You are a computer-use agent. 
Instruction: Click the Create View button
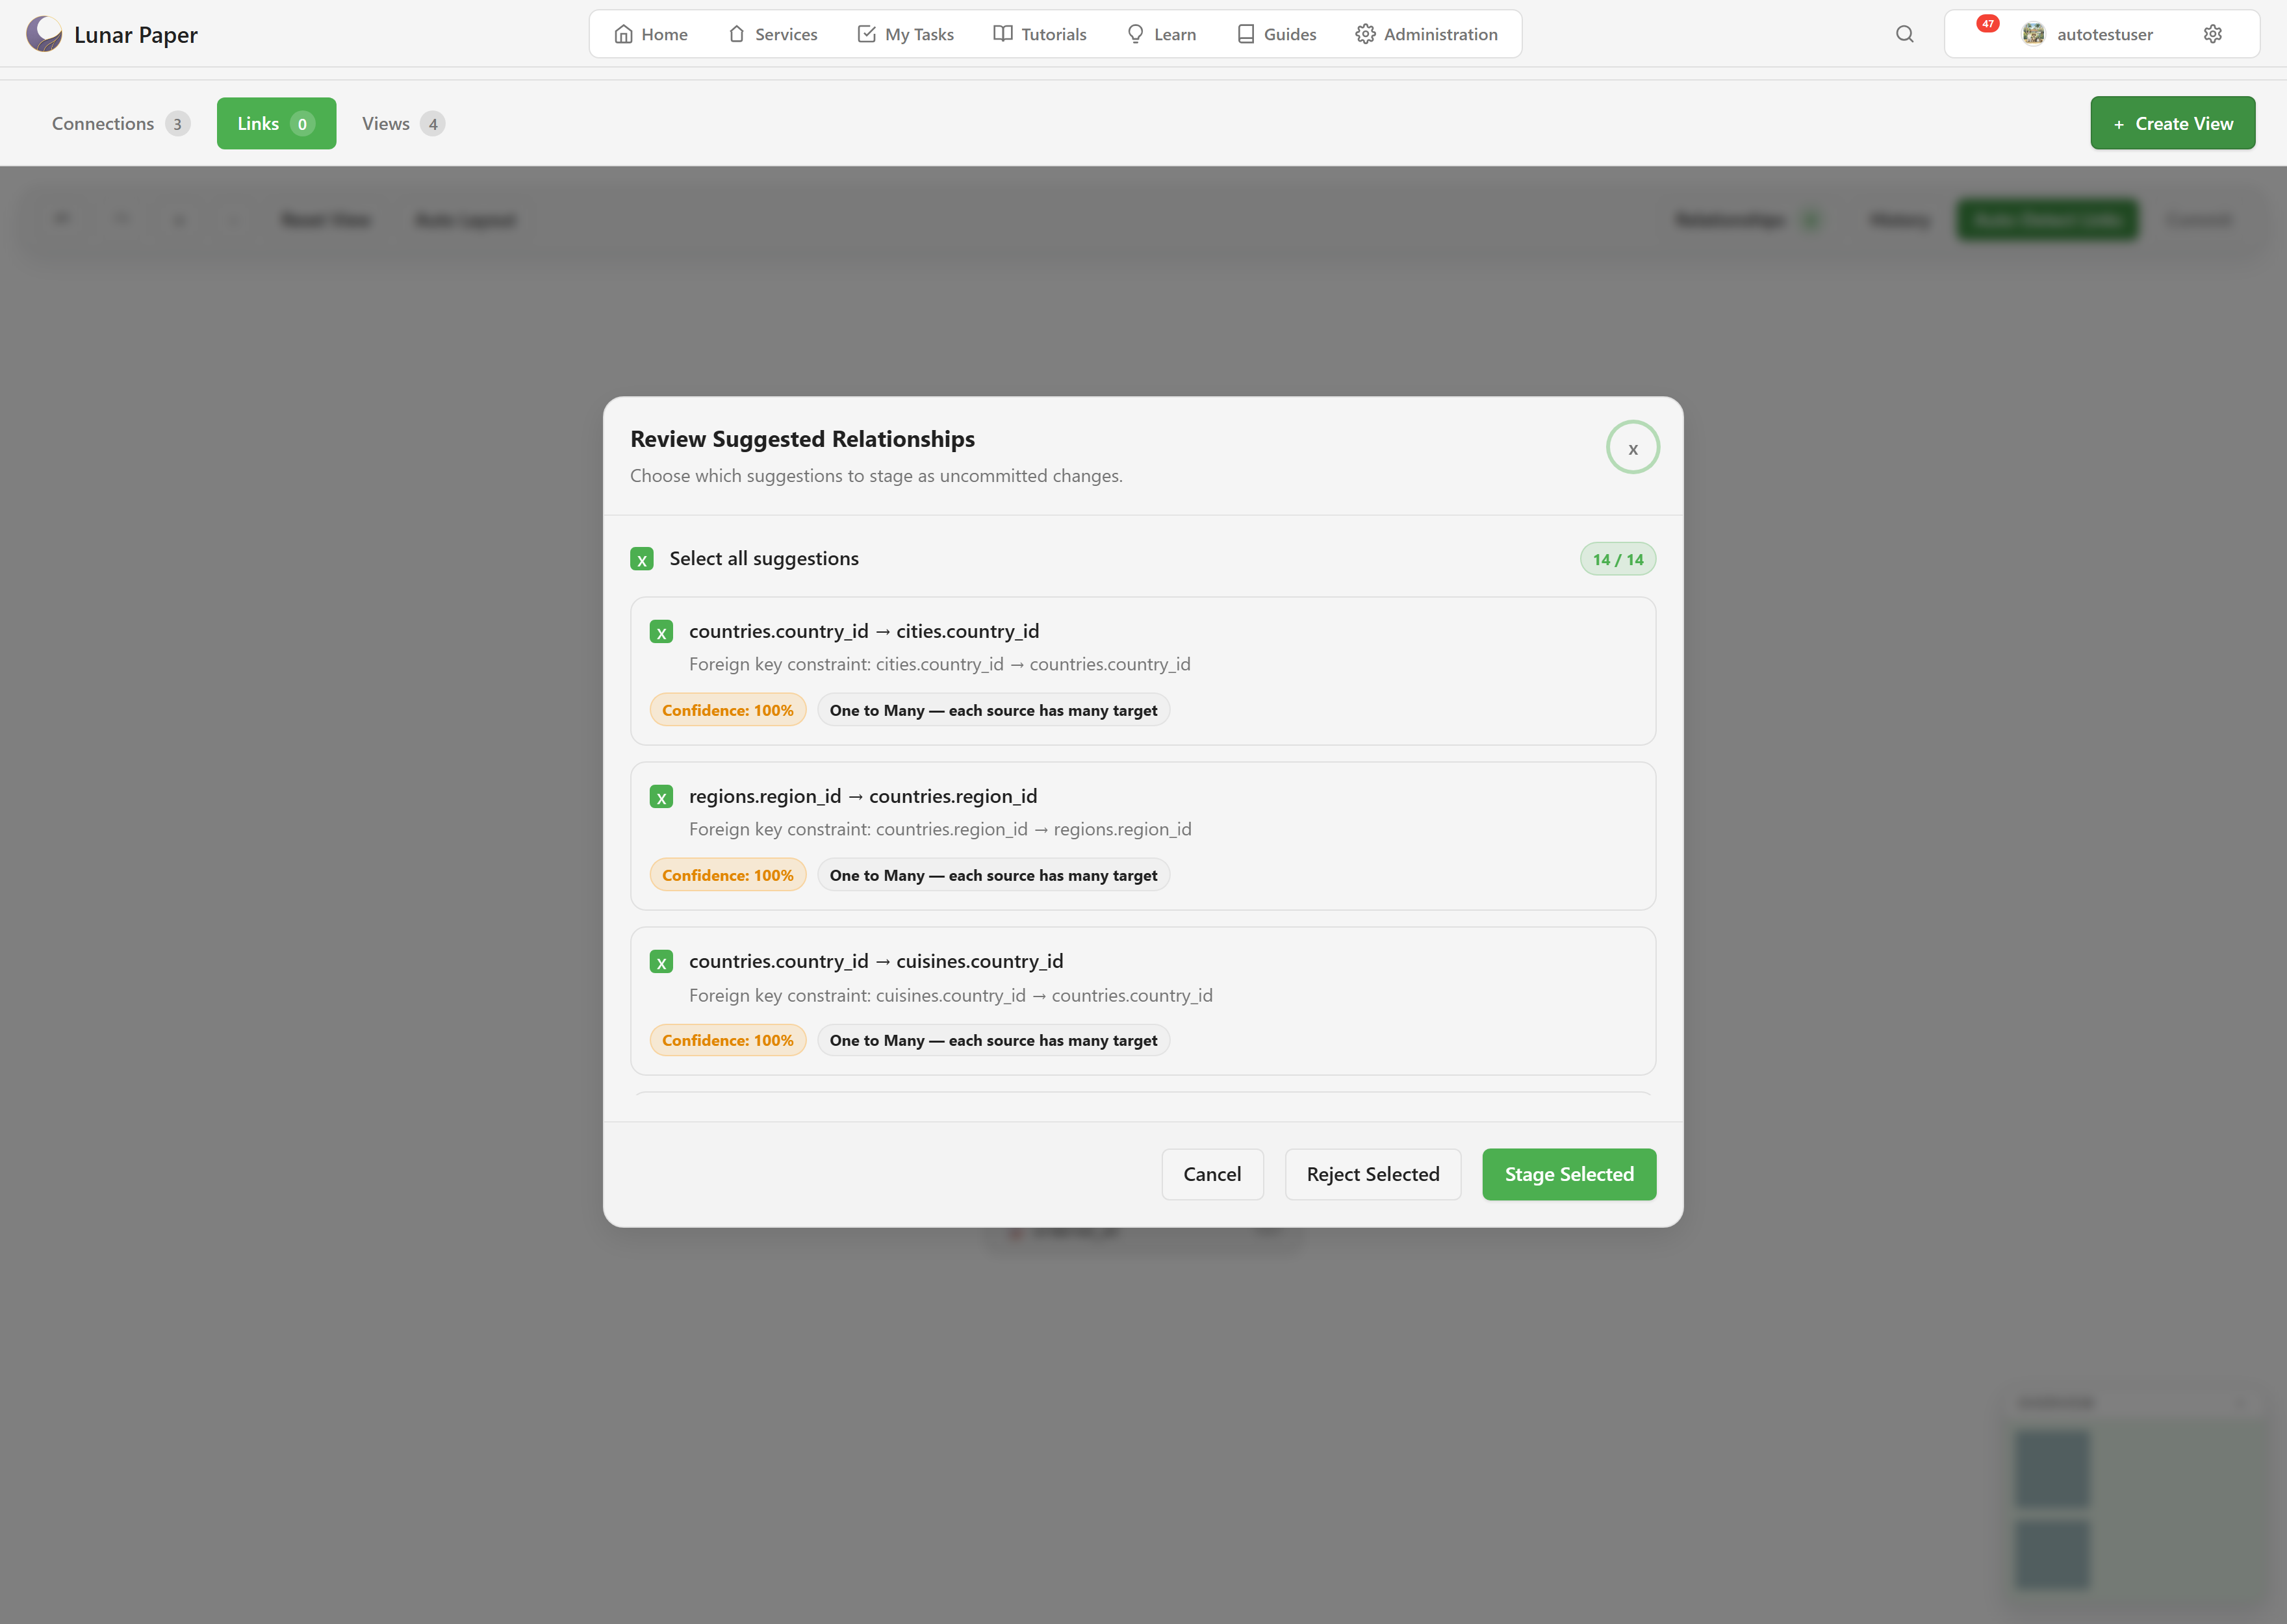2172,123
